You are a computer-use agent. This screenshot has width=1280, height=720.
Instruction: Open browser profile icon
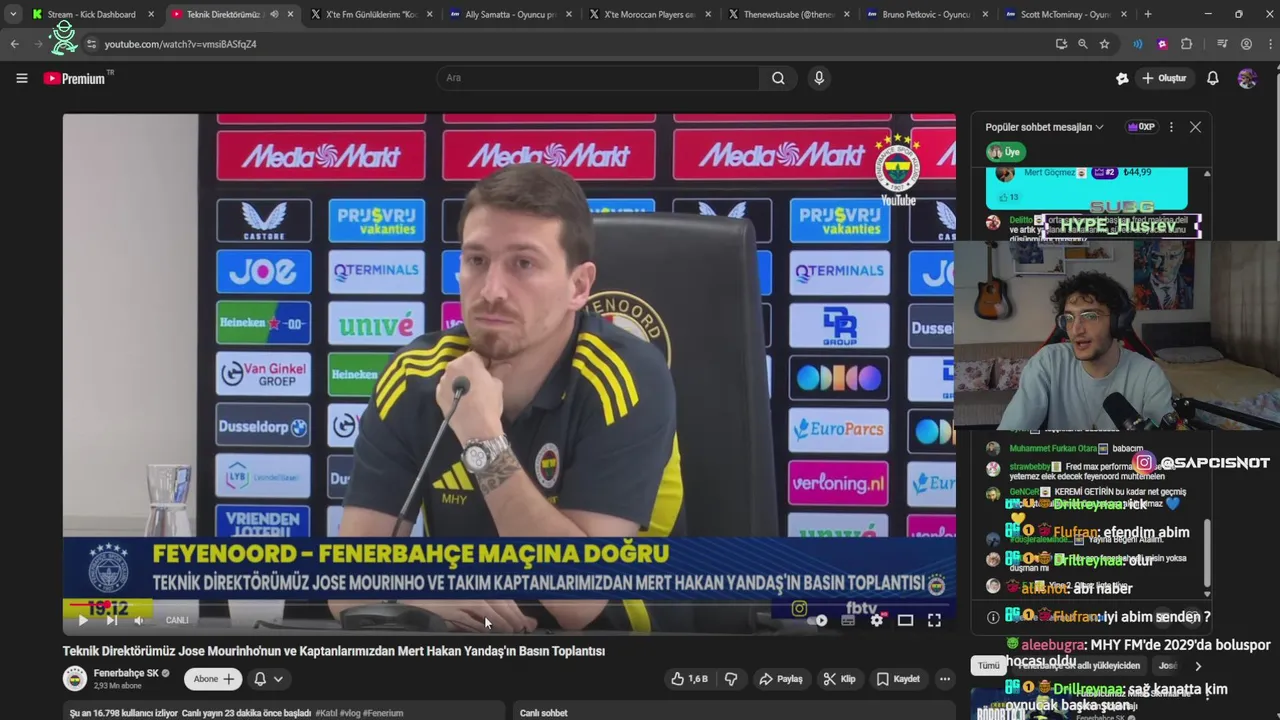[1246, 44]
